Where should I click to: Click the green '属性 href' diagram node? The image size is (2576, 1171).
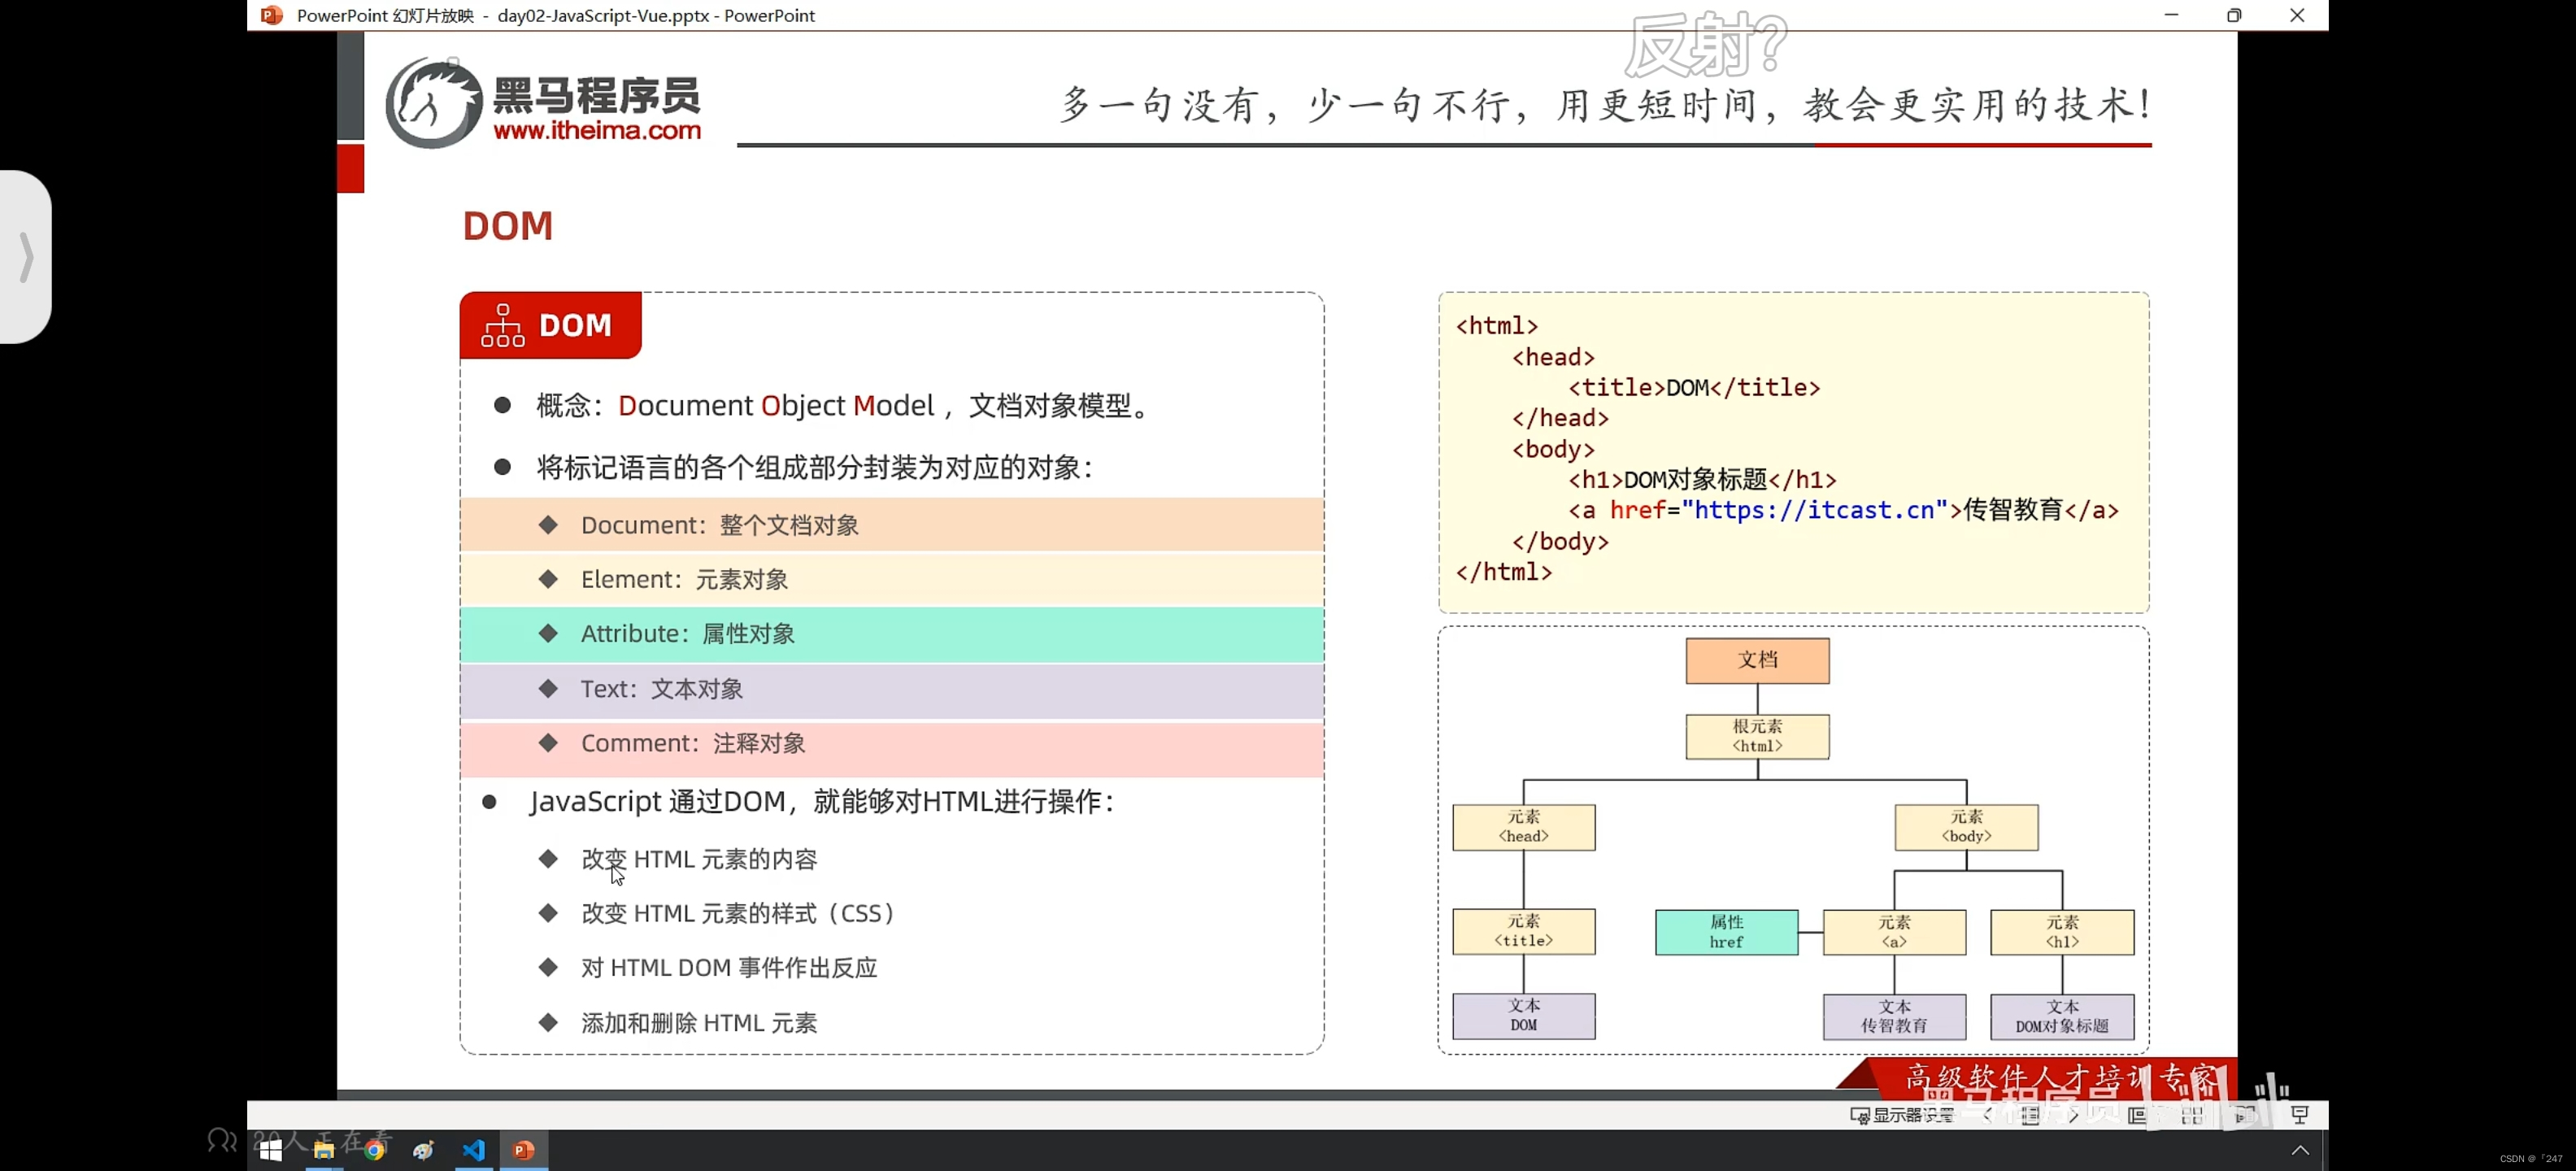[x=1726, y=932]
